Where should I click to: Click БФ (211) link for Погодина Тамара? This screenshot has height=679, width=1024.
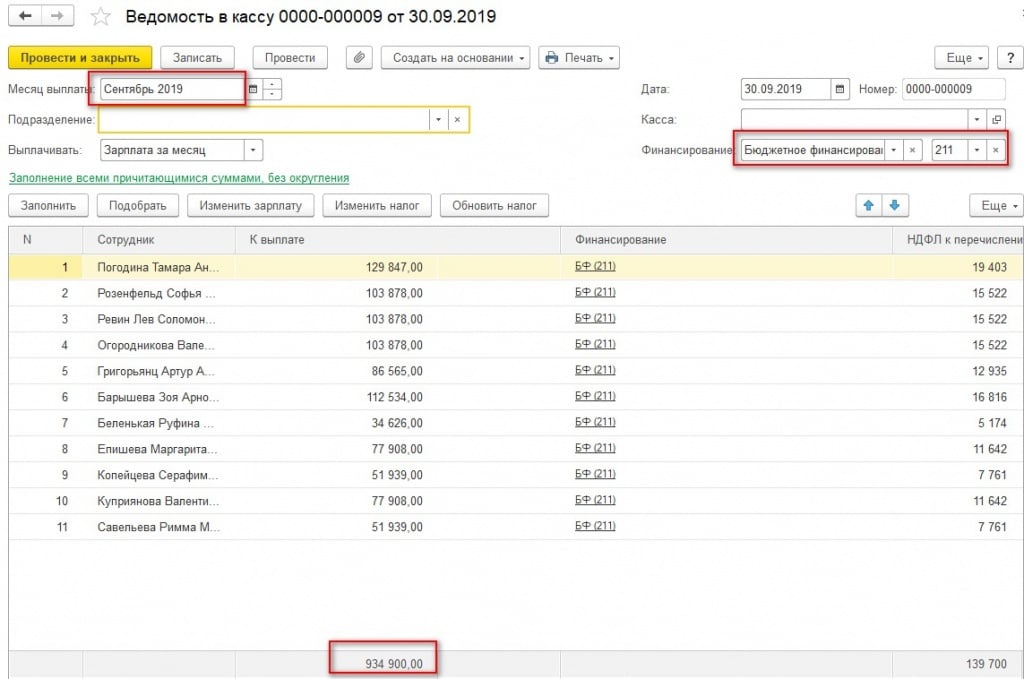pos(595,266)
